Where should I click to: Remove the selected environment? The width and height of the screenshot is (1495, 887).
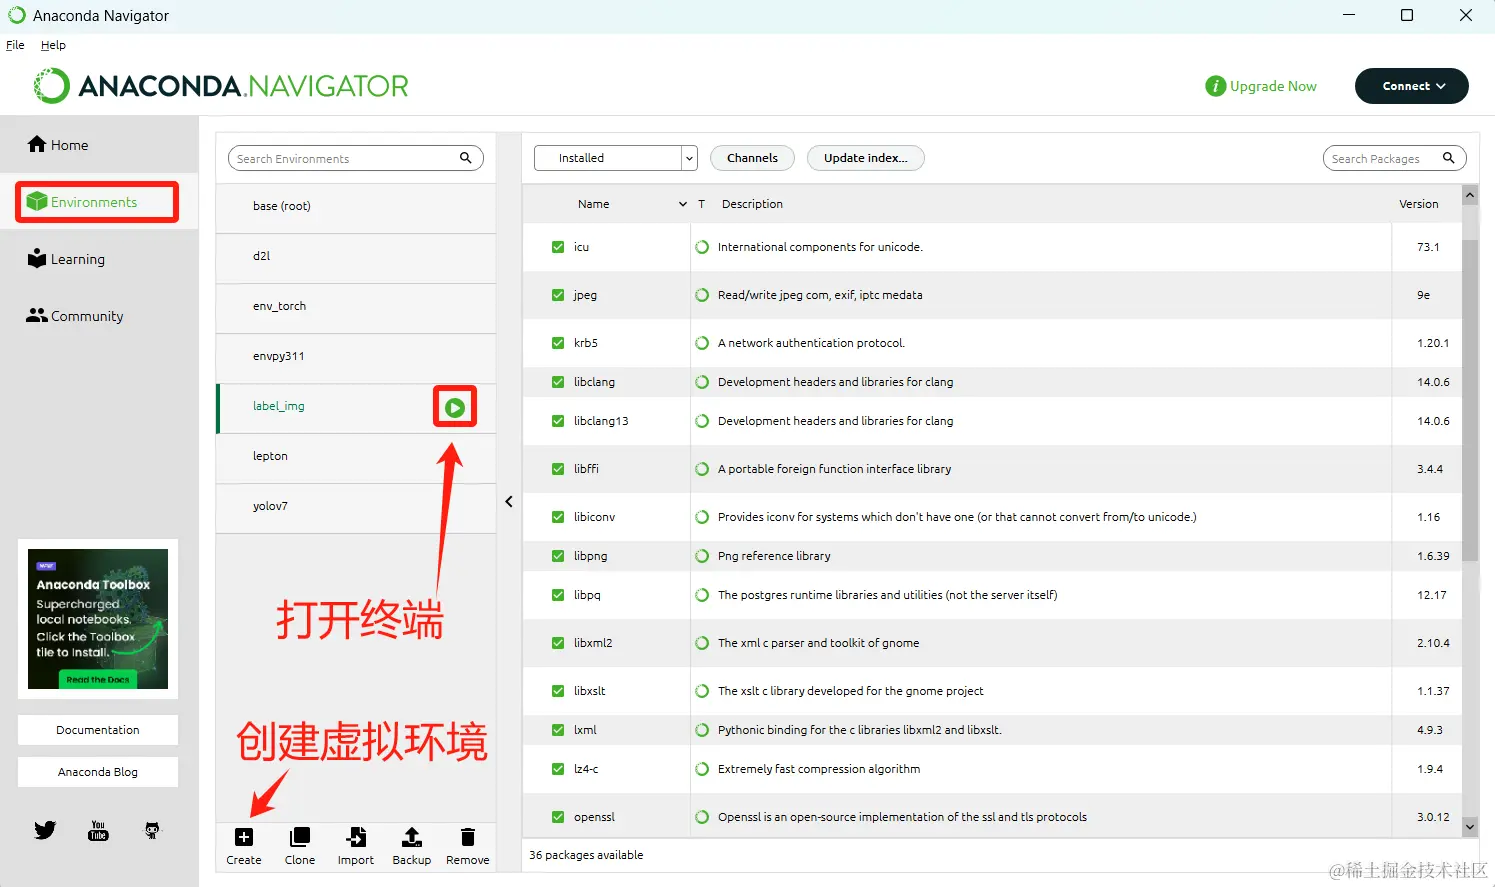(x=467, y=846)
